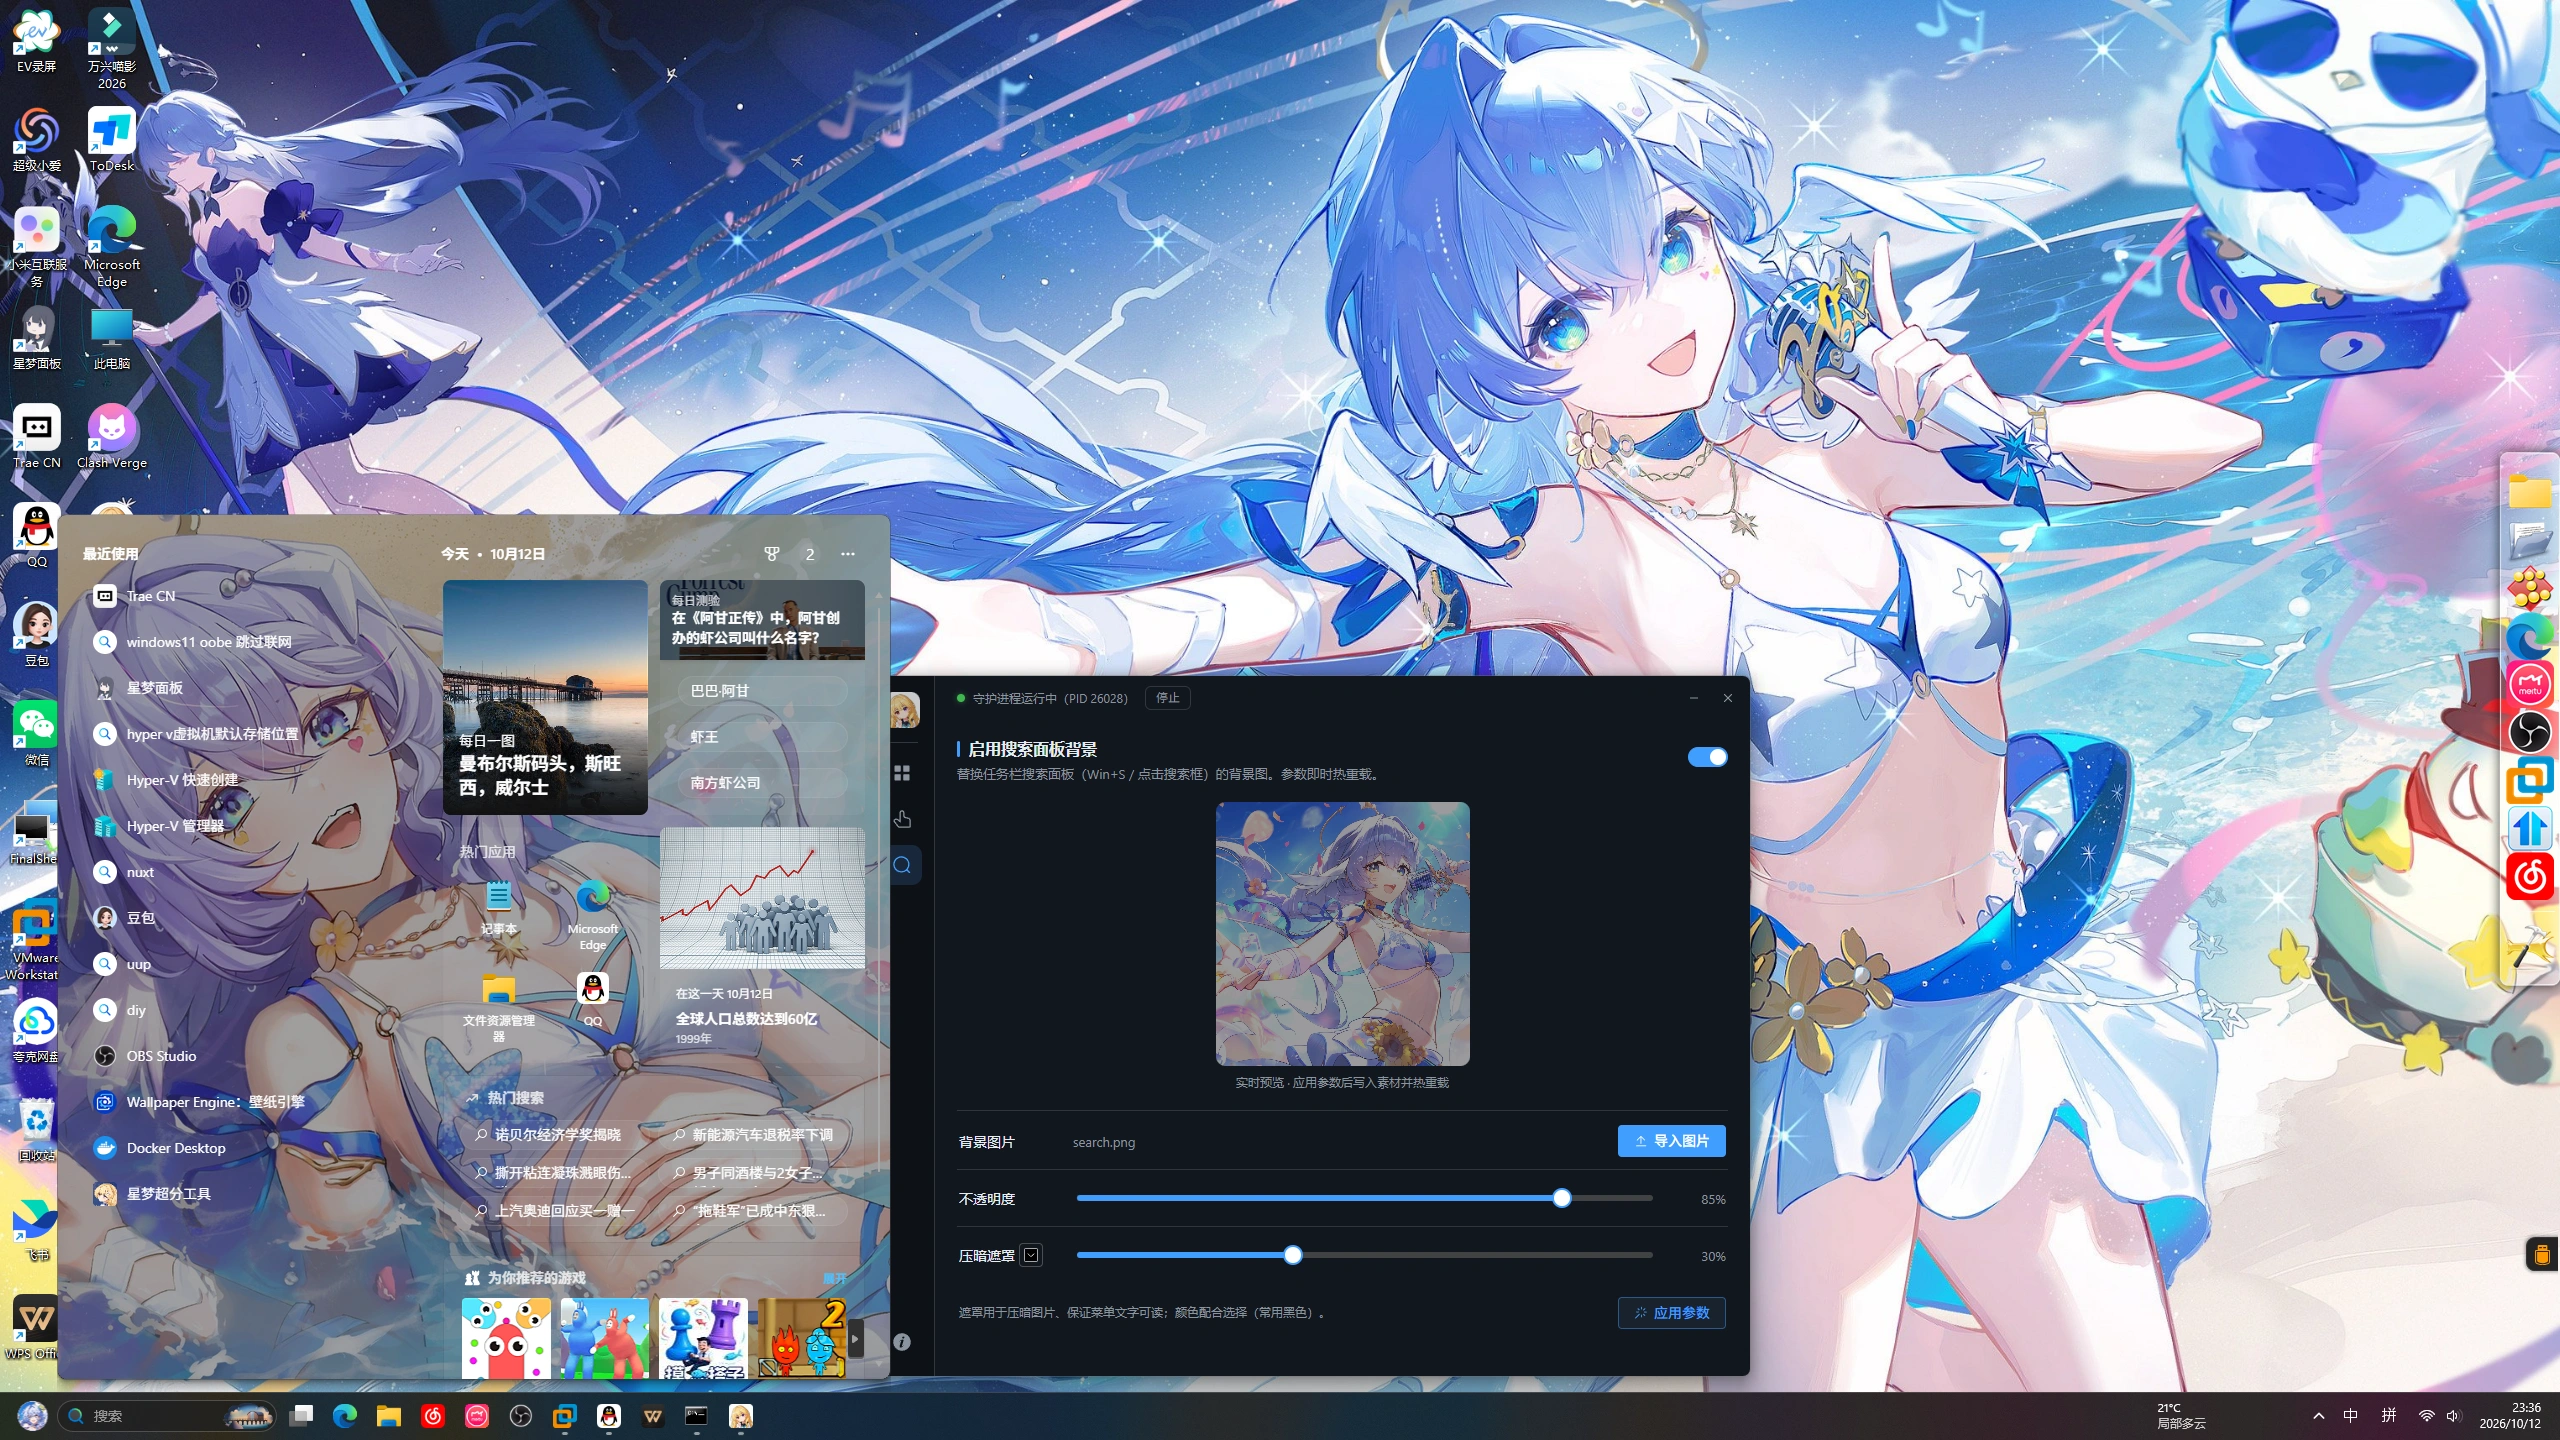Open the info icon in app sidebar
The width and height of the screenshot is (2560, 1440).
click(902, 1342)
